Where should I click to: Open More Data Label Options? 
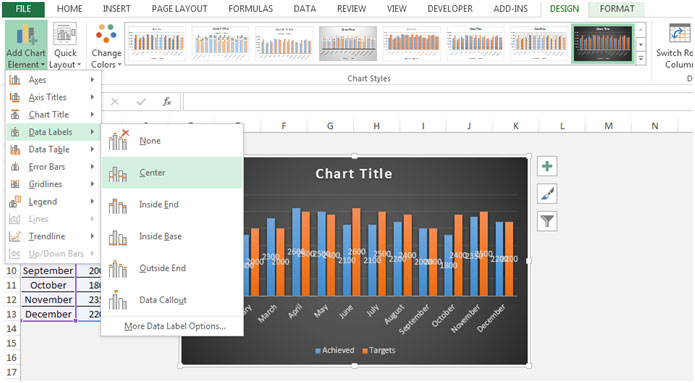175,326
